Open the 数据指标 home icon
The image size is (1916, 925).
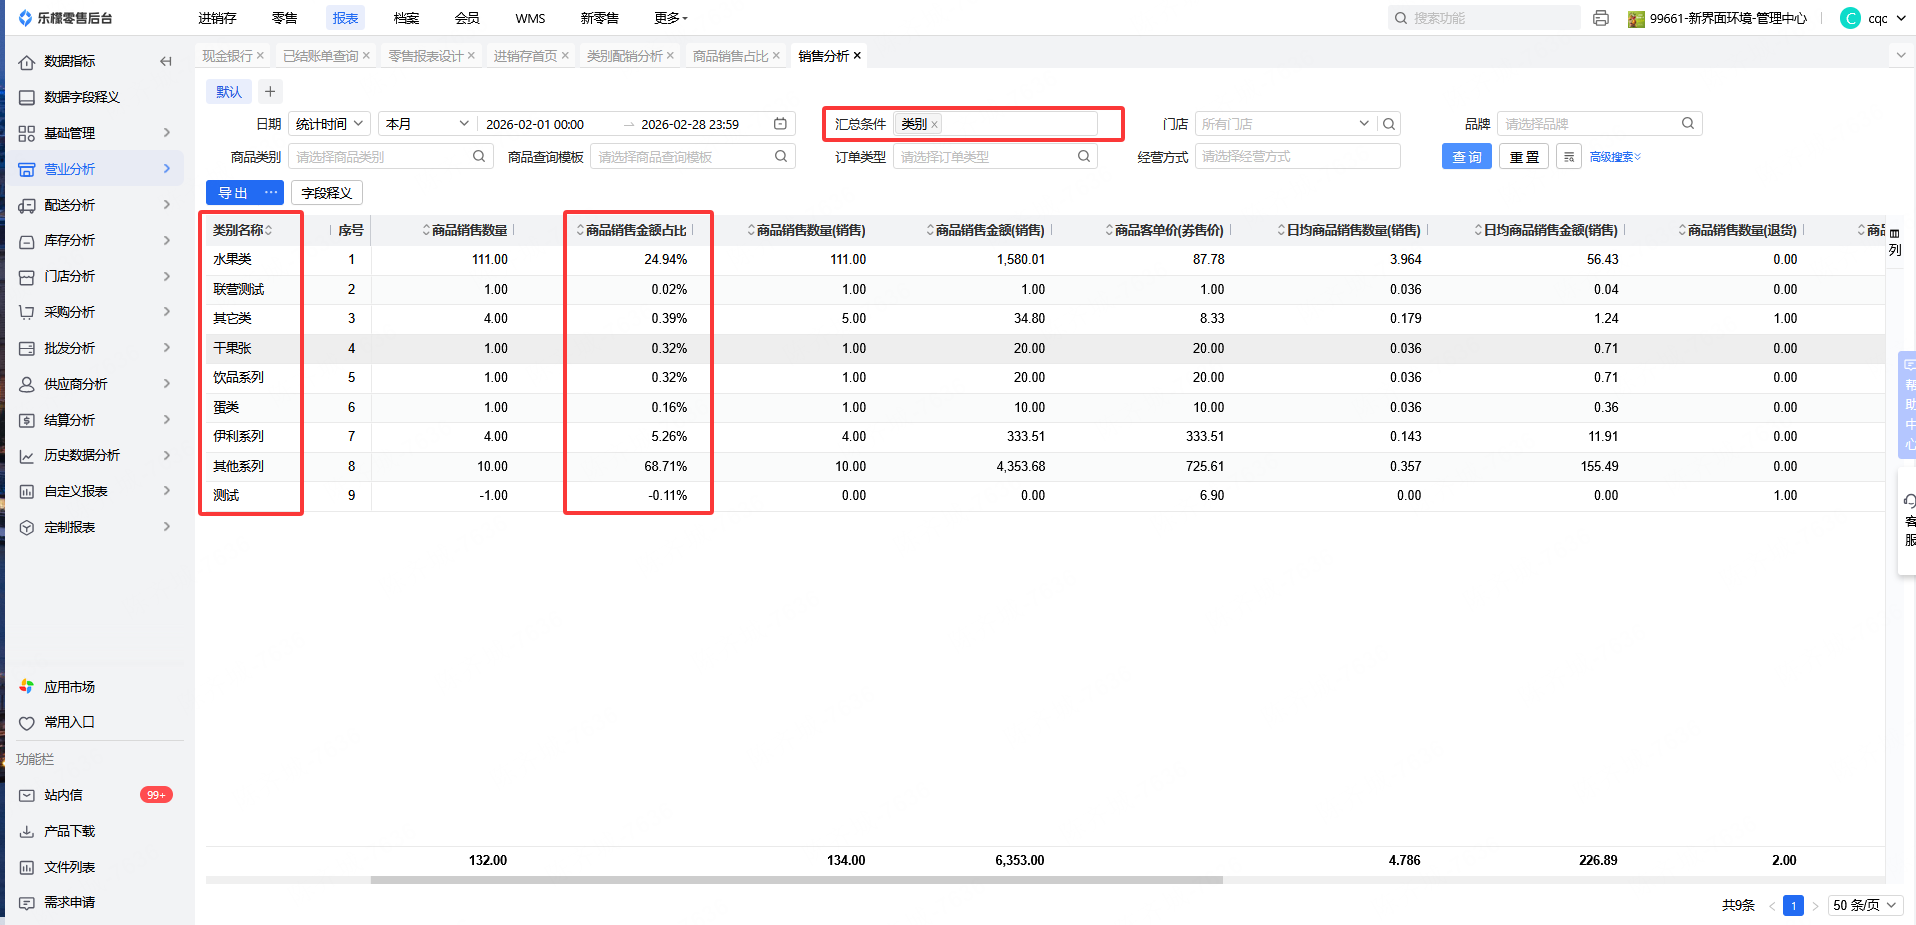[27, 62]
